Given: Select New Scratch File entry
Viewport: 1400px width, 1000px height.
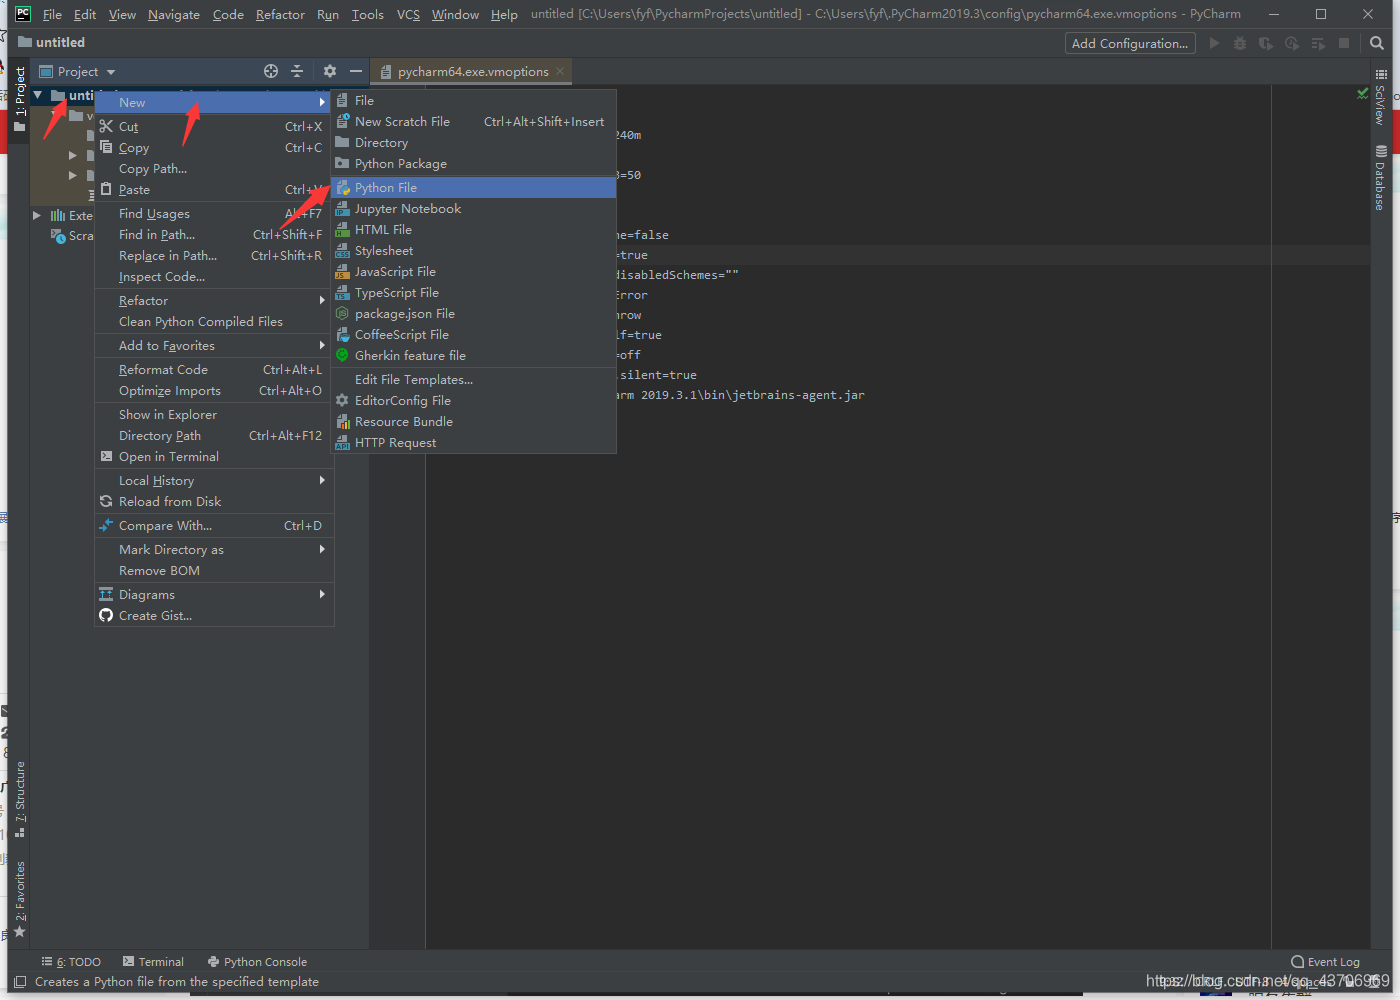Looking at the screenshot, I should point(473,121).
